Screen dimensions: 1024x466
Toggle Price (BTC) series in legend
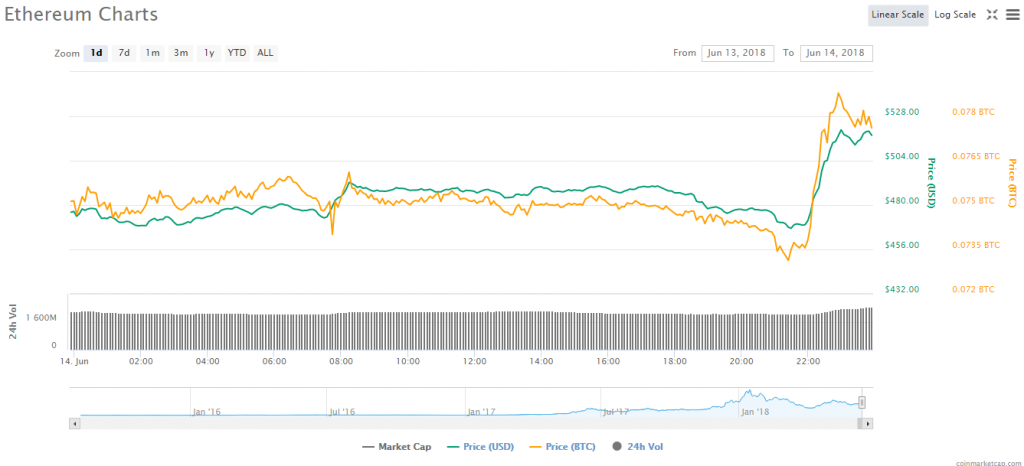[562, 447]
